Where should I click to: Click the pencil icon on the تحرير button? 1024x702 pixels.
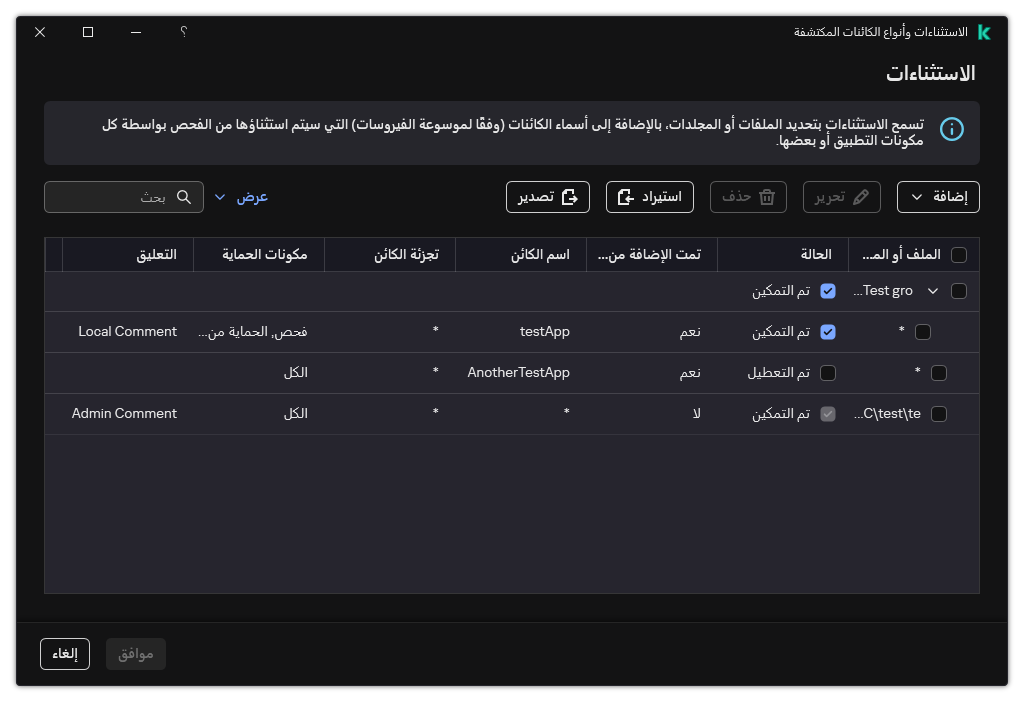[862, 197]
